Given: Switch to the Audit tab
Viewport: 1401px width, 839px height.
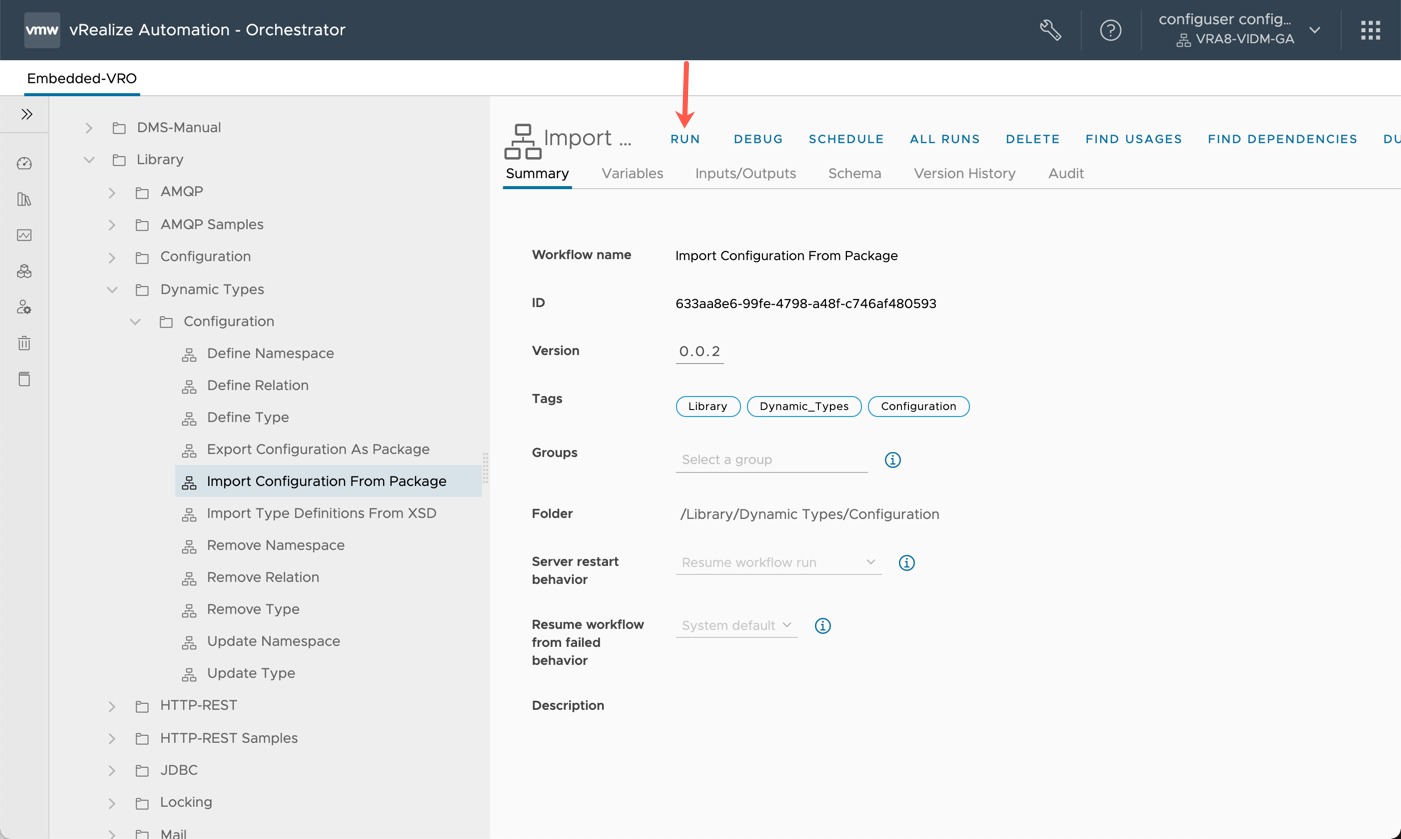Looking at the screenshot, I should [1066, 173].
